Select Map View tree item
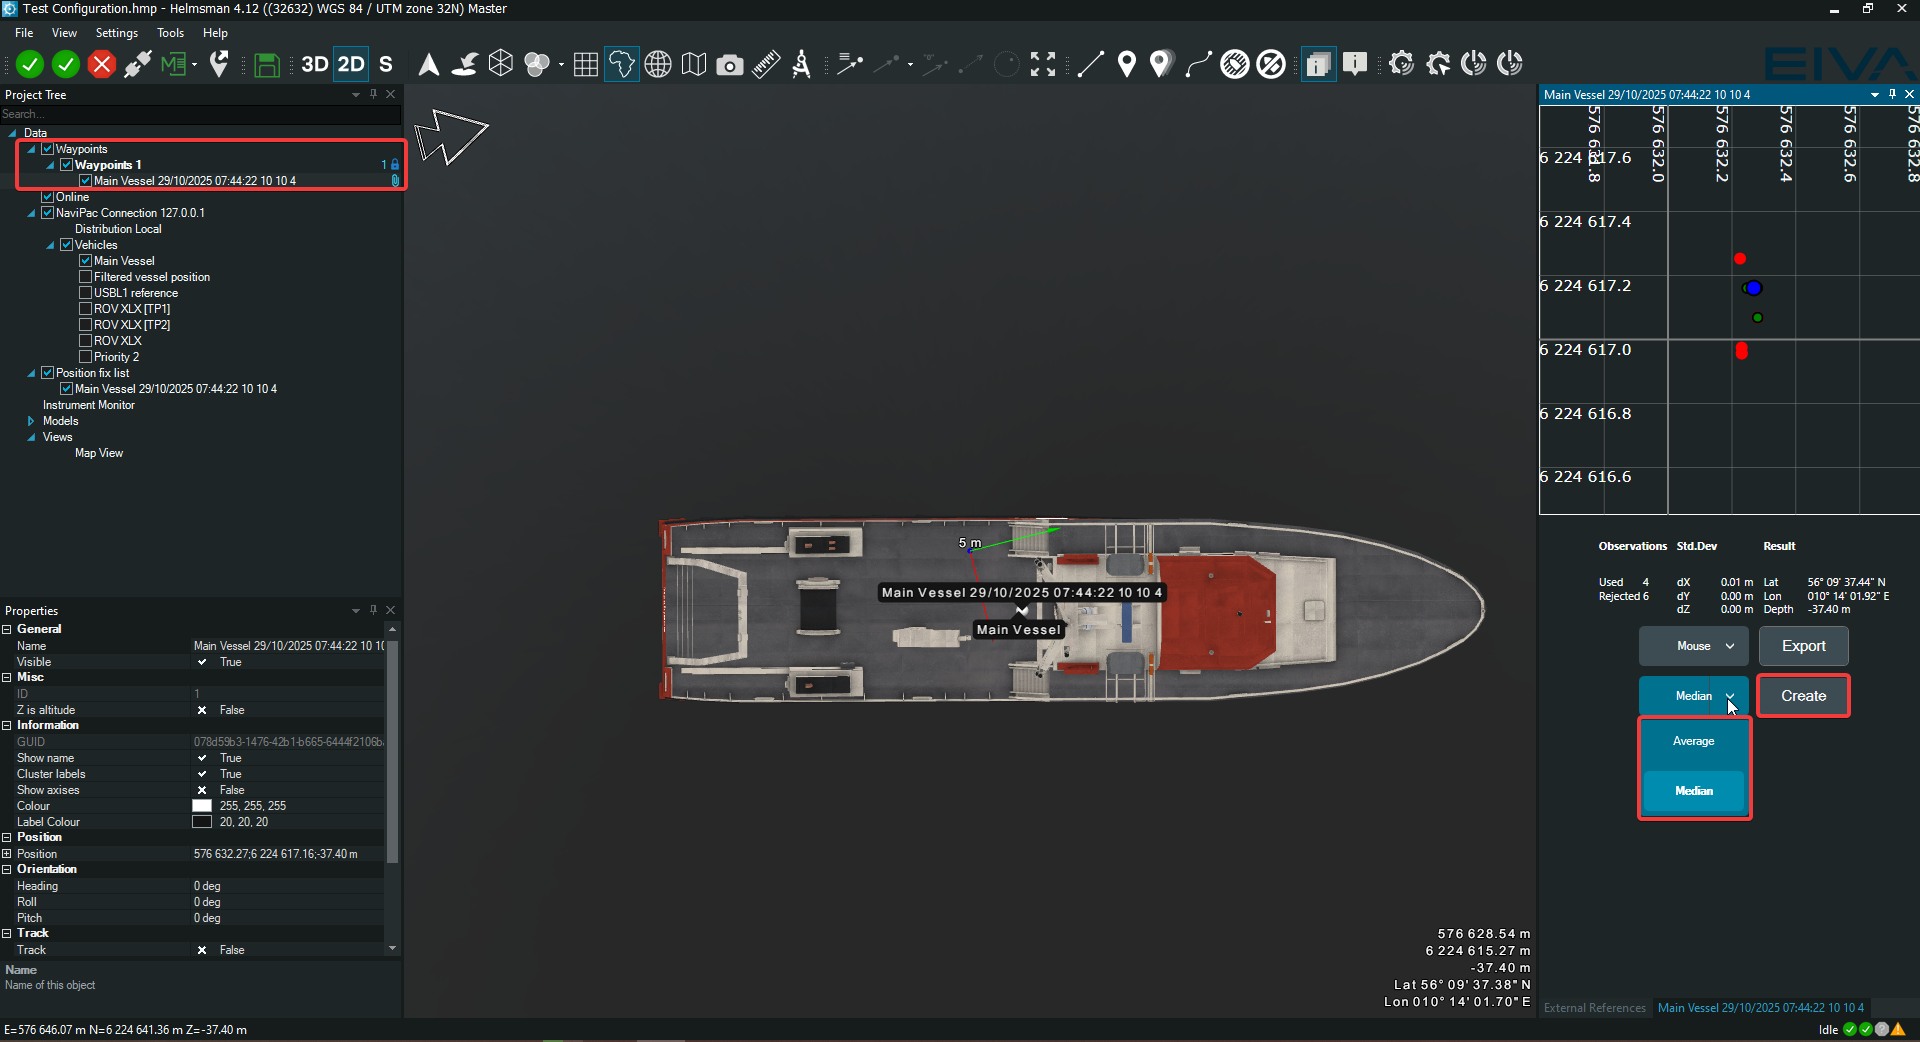 point(99,453)
